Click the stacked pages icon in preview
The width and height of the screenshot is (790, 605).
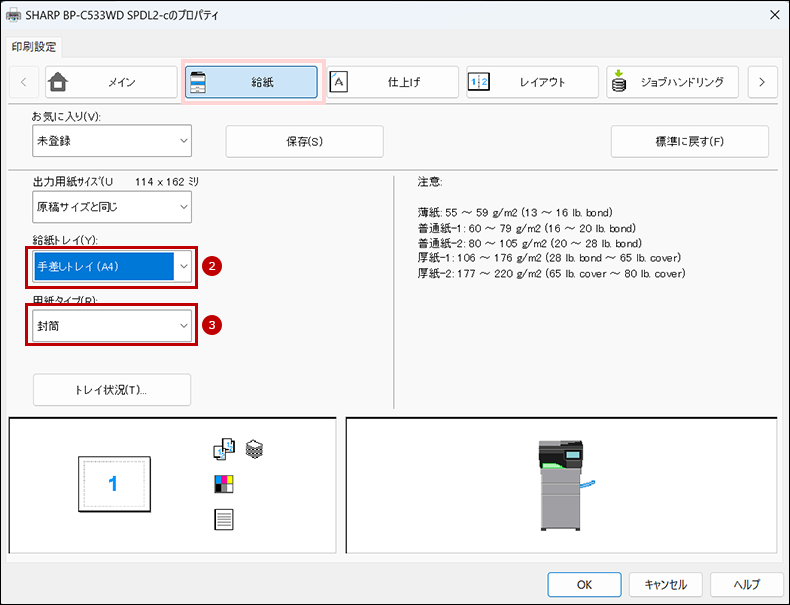coord(254,450)
